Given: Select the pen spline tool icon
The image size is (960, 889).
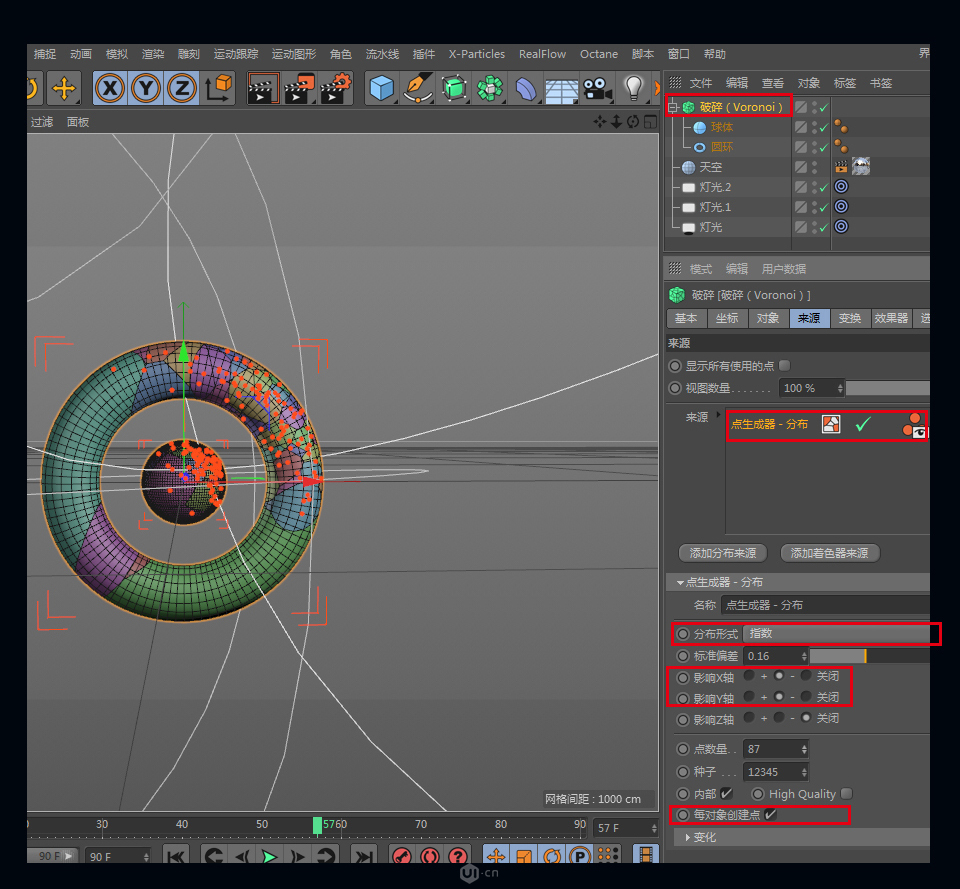Looking at the screenshot, I should [417, 89].
